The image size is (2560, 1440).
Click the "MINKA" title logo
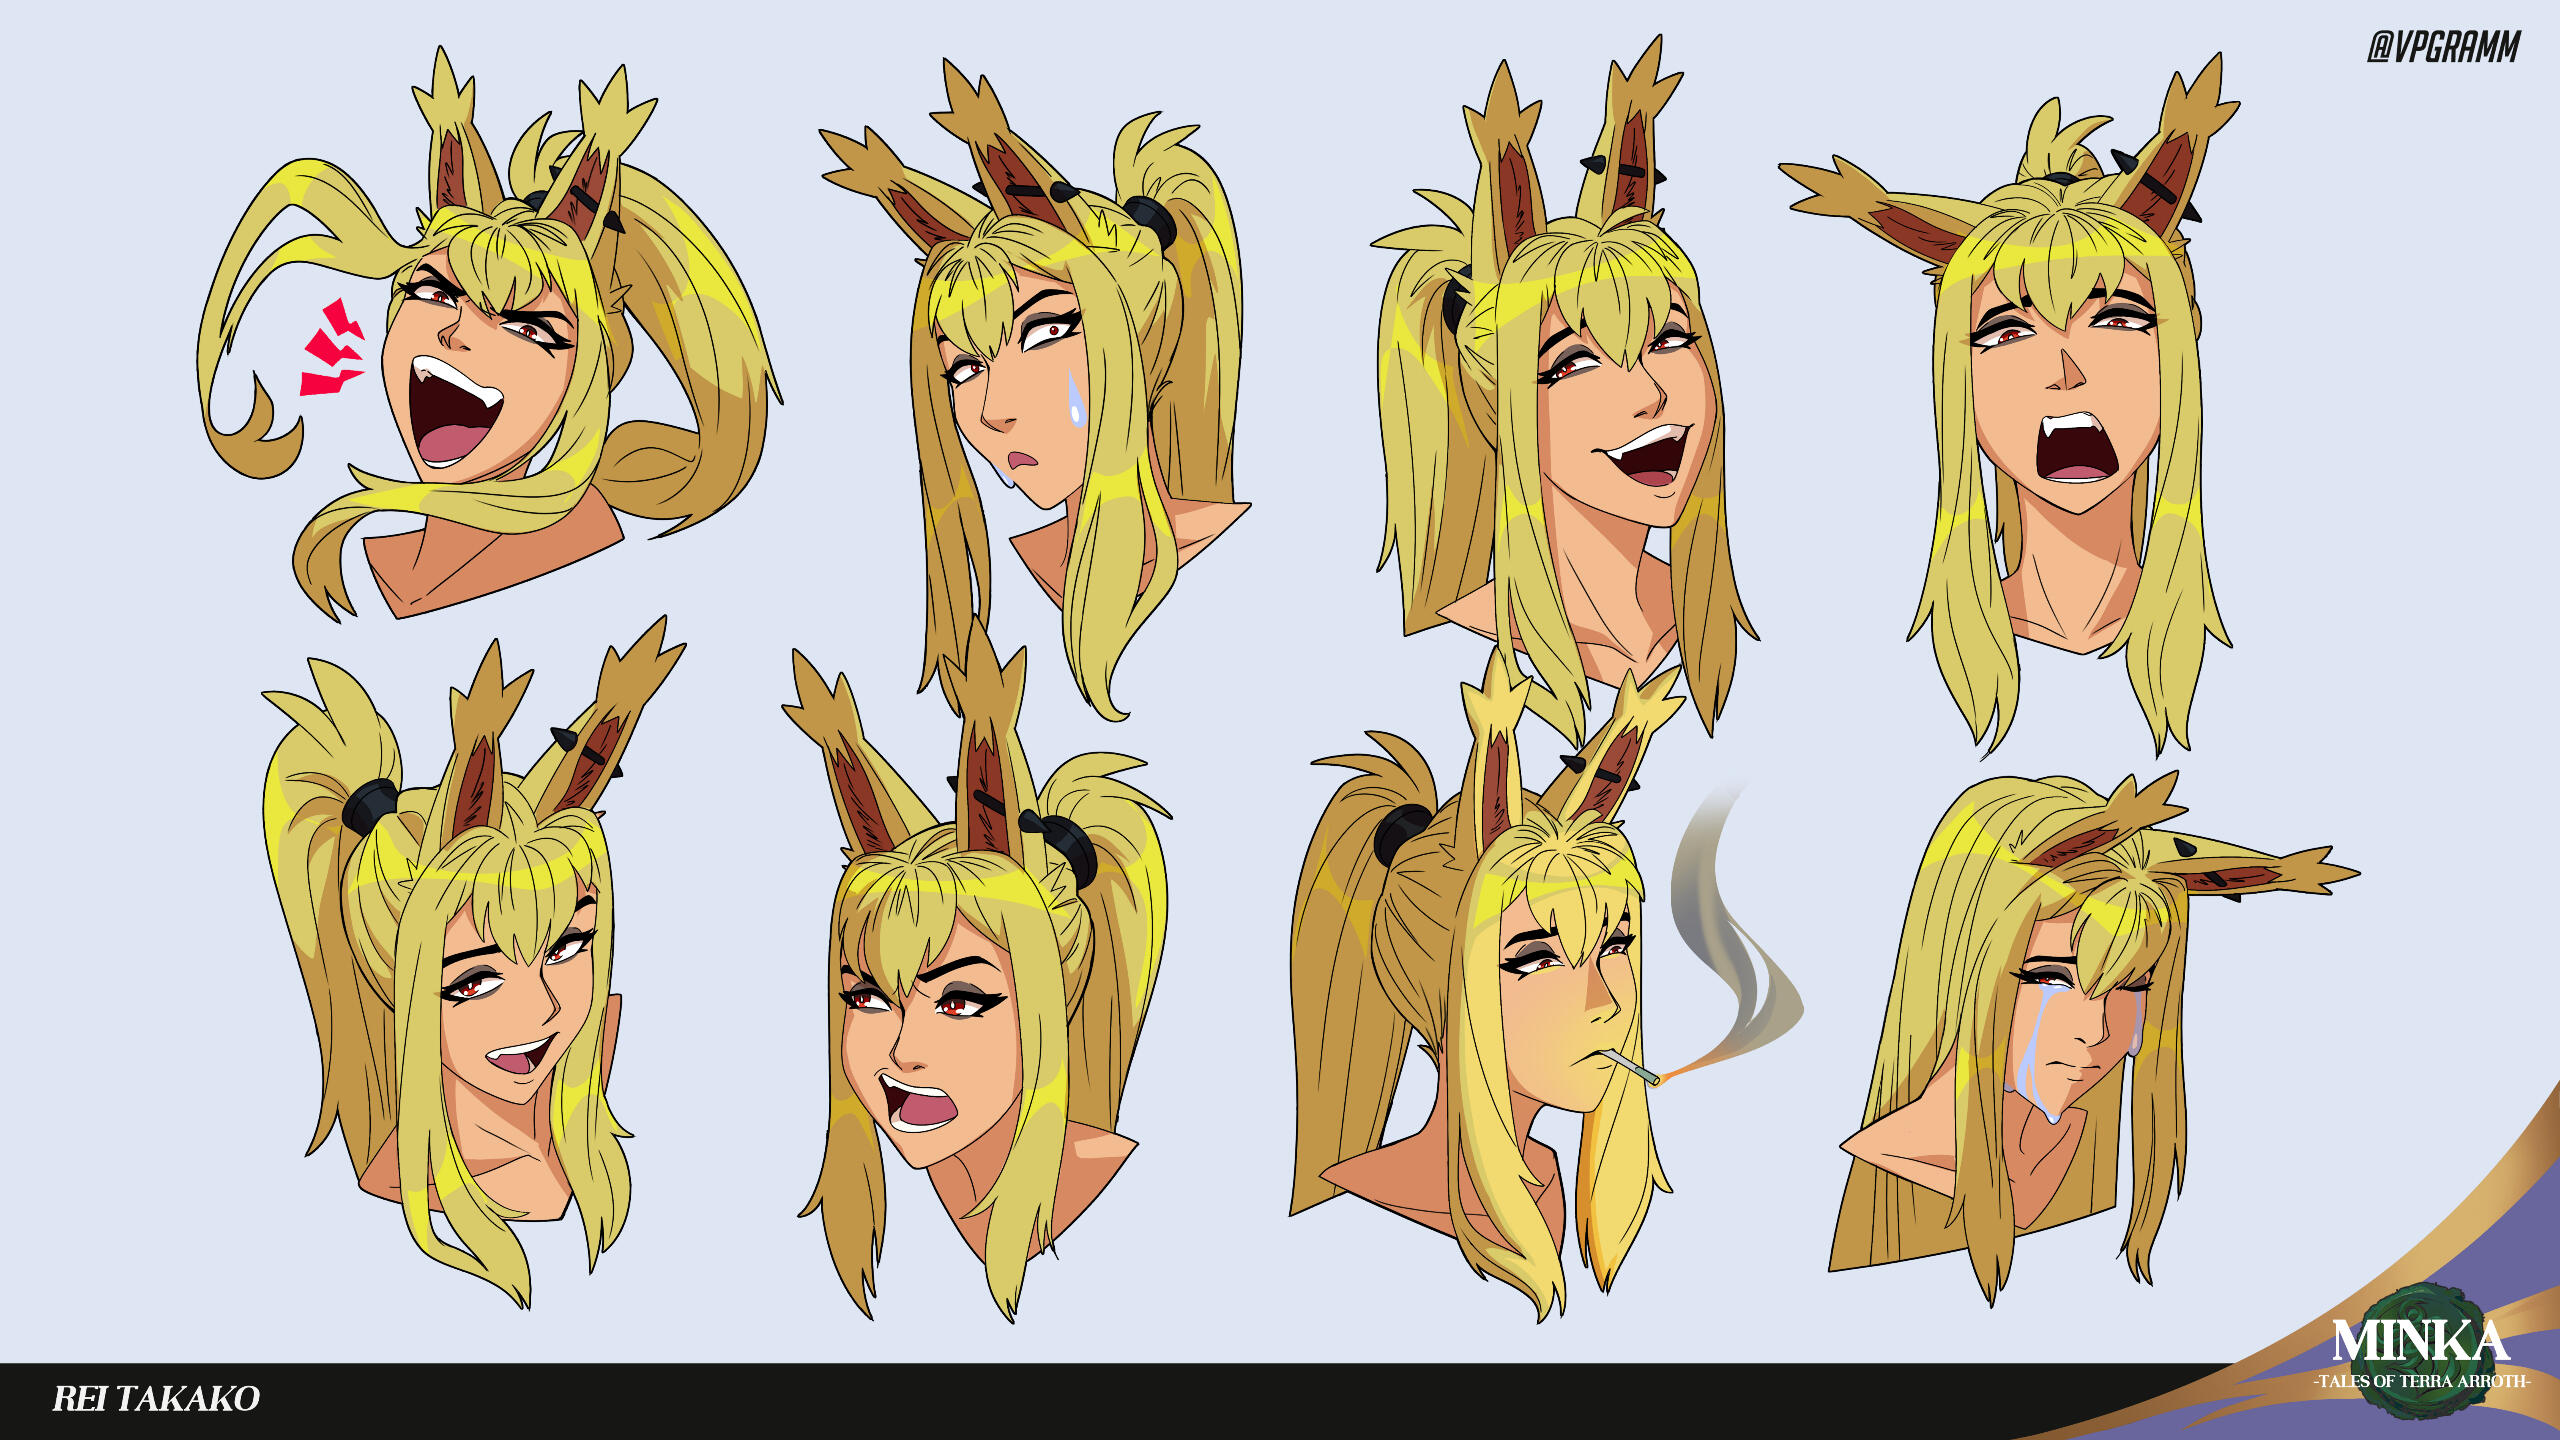(x=2420, y=1341)
